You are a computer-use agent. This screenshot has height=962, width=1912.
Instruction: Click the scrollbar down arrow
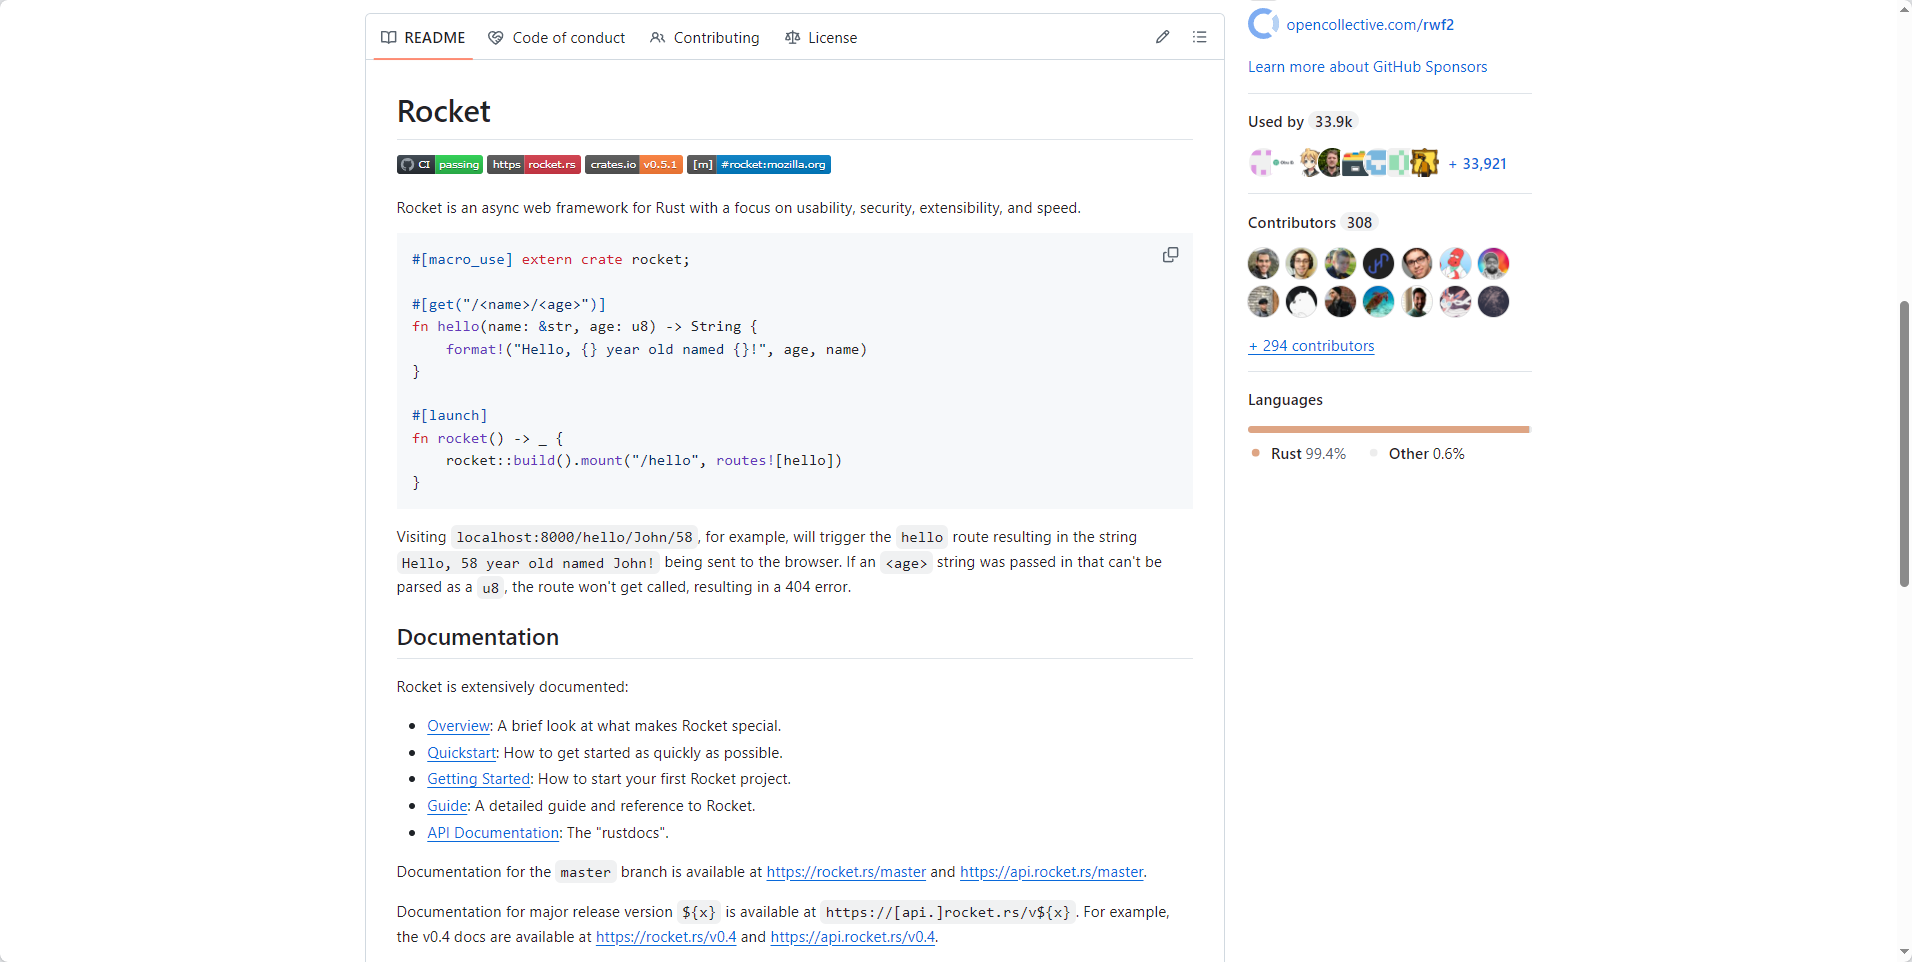(x=1904, y=953)
